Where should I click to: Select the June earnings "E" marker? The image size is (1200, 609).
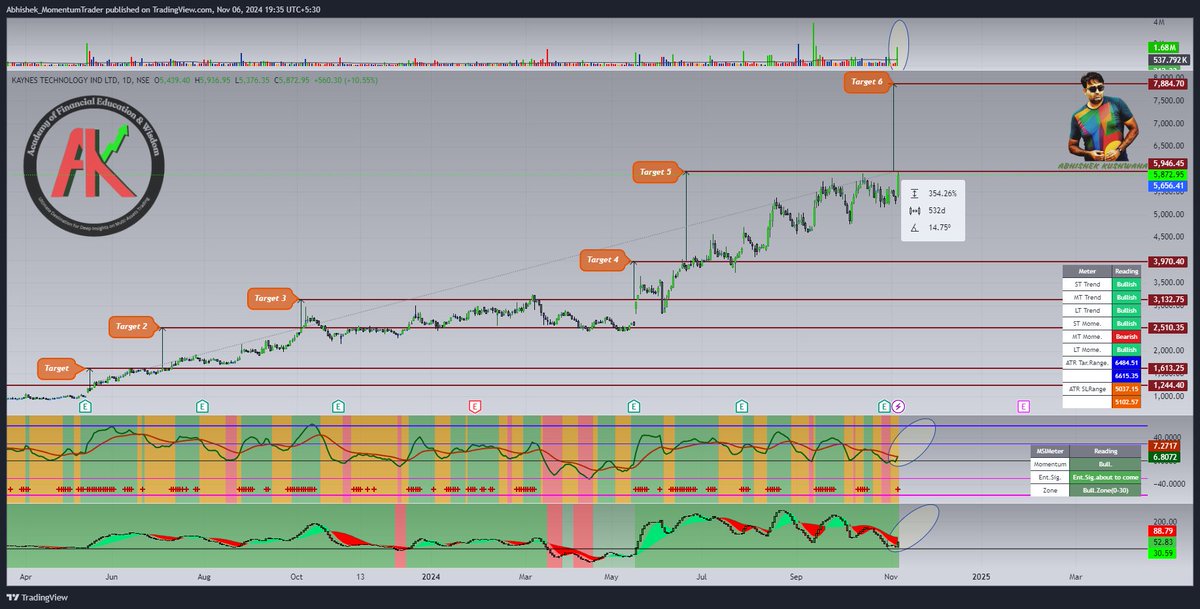[86, 407]
